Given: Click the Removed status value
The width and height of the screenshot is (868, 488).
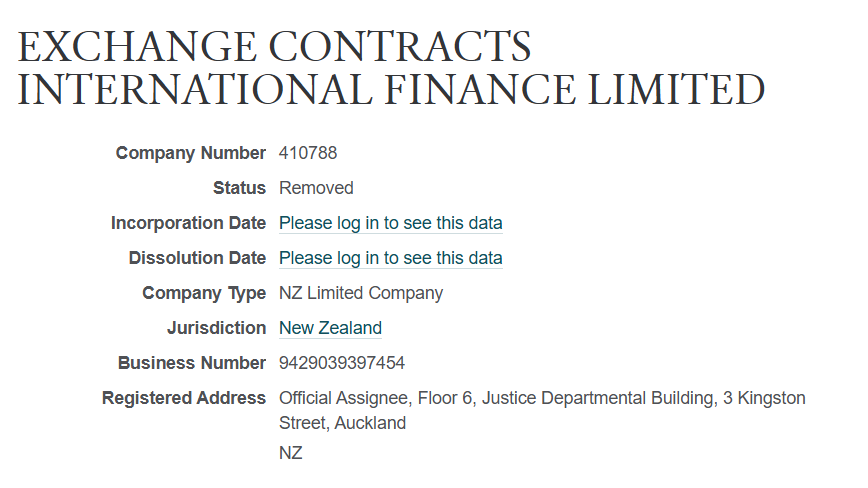Looking at the screenshot, I should (x=316, y=188).
